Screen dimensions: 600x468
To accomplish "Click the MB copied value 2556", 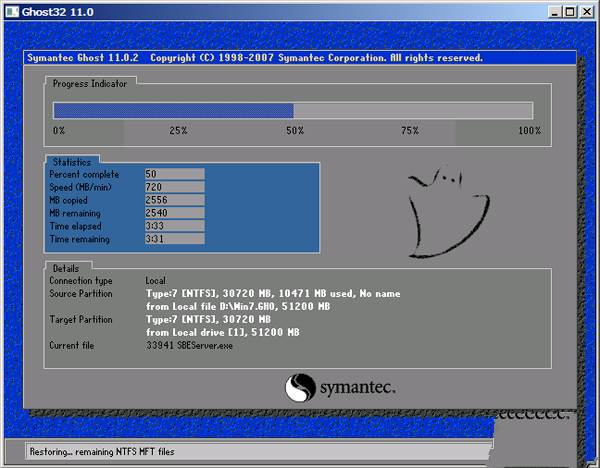I will 174,200.
